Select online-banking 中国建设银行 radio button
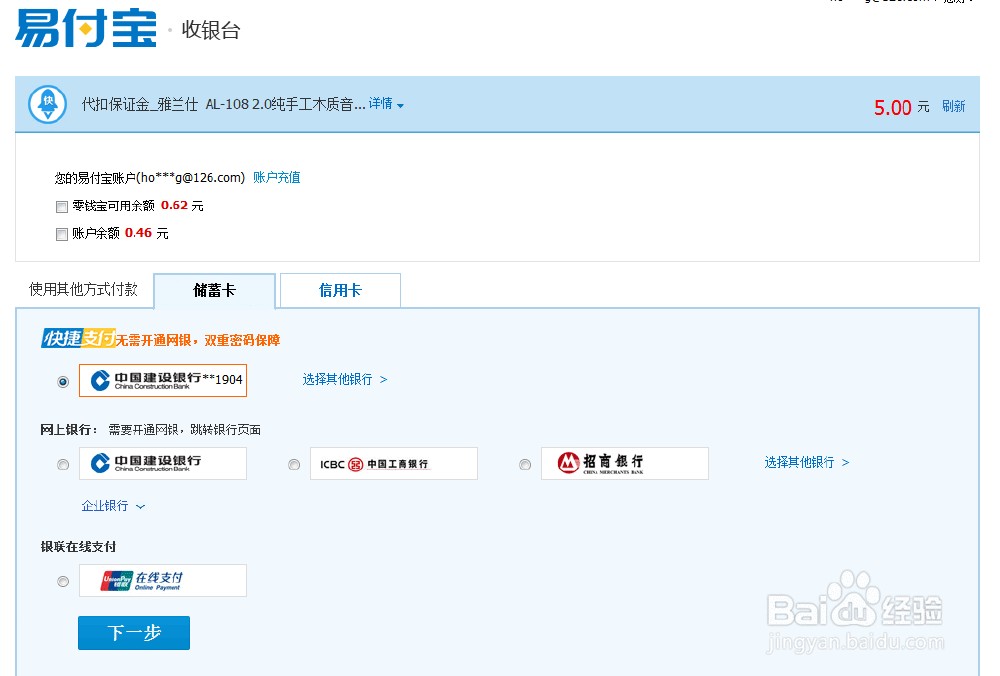Viewport: 1000px width, 676px height. 63,464
